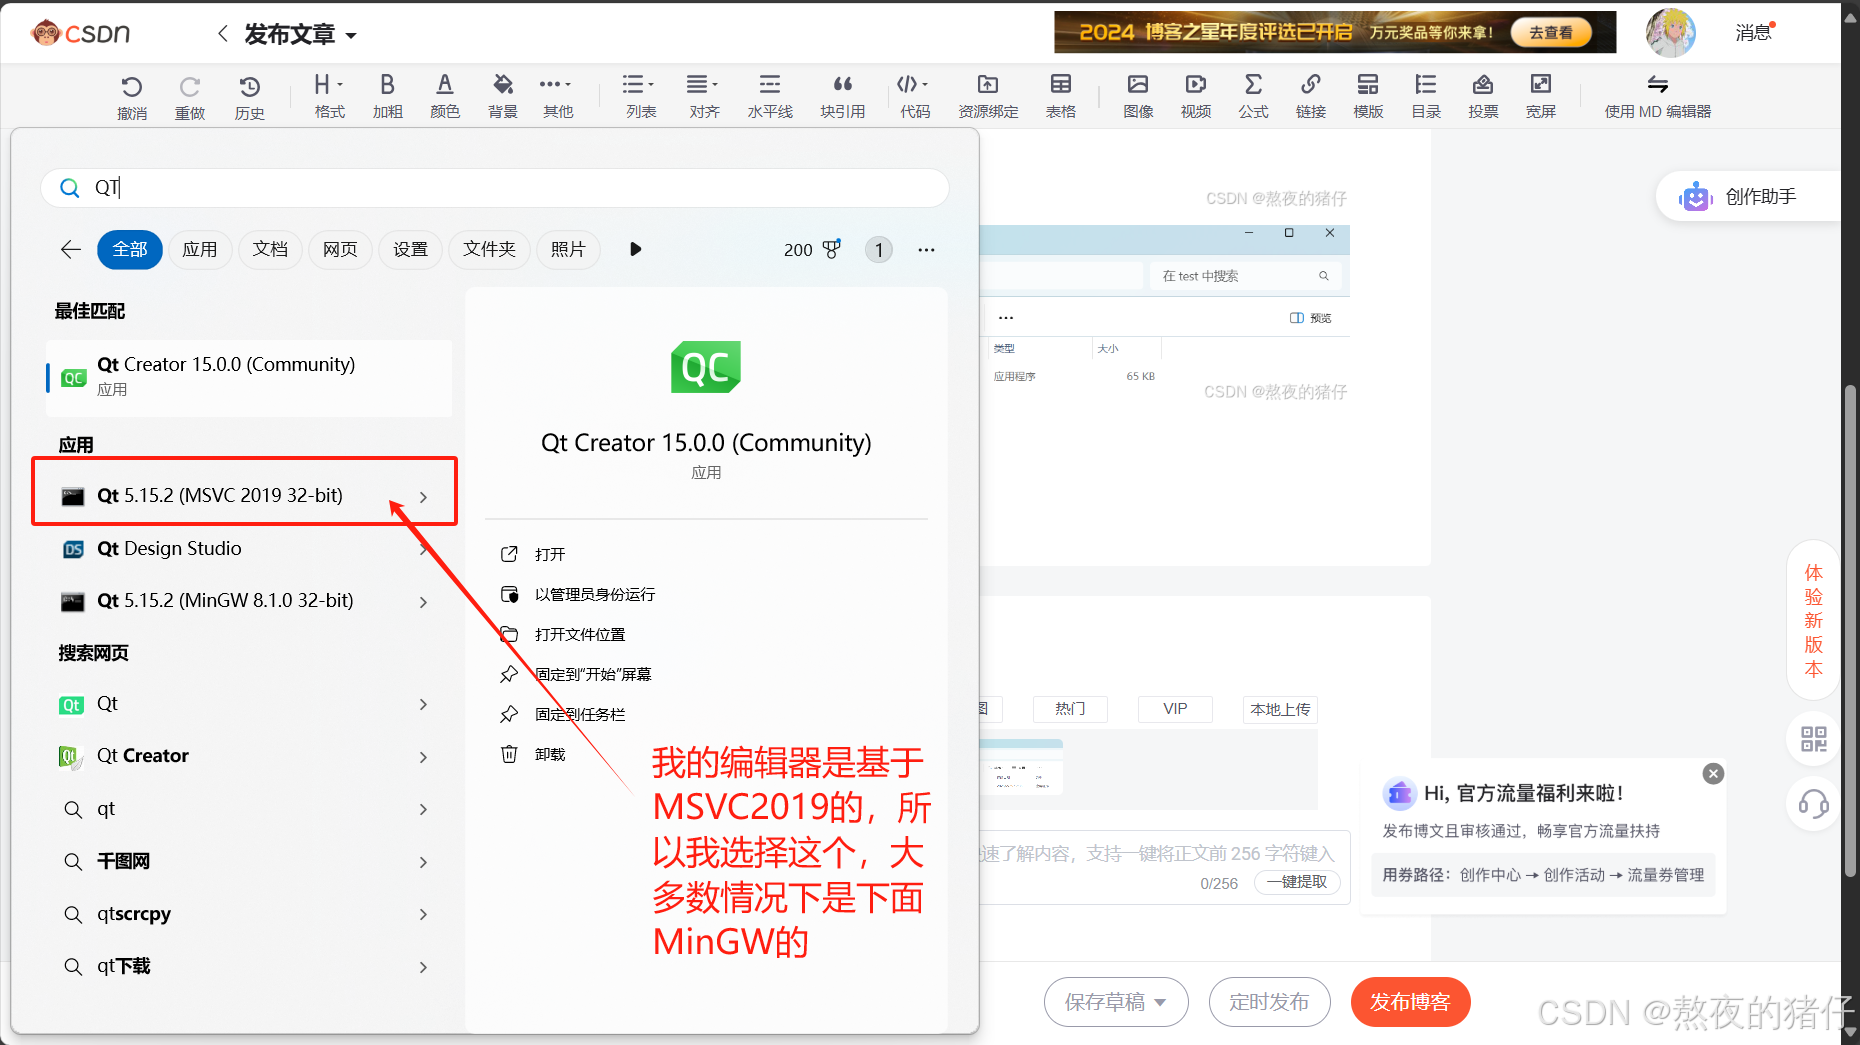Click the 定时发布 scheduled publish button
This screenshot has height=1045, width=1860.
click(1269, 1002)
